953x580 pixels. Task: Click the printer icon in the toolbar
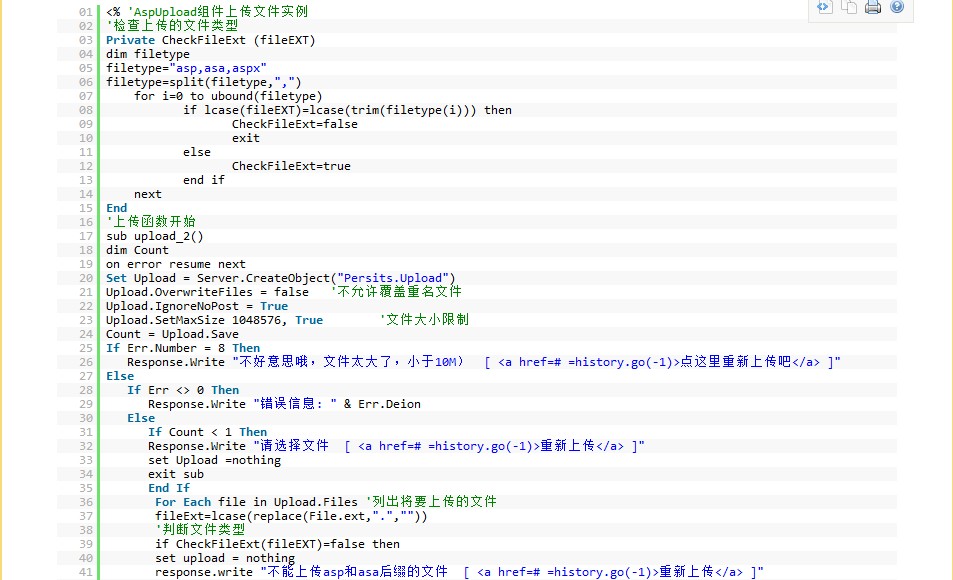872,8
